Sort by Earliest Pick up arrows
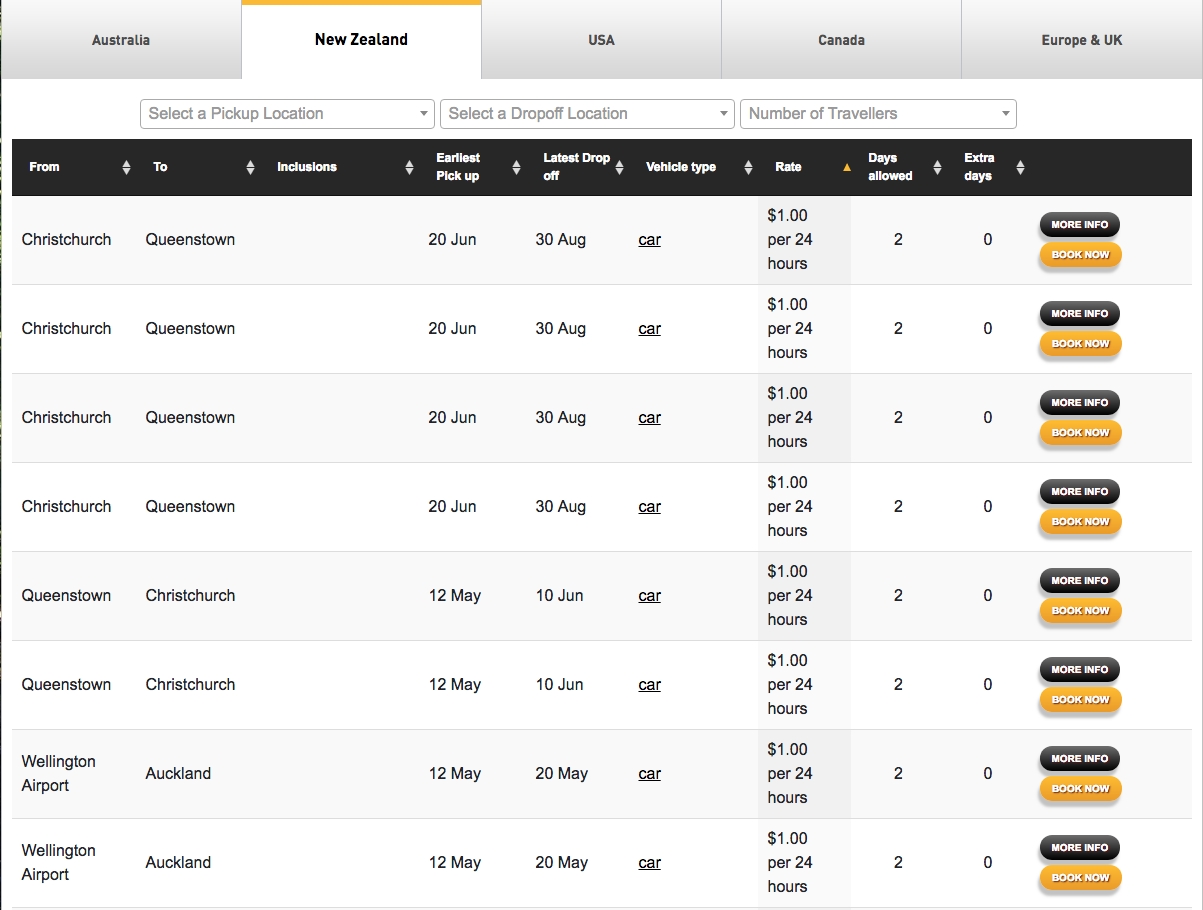 coord(516,167)
